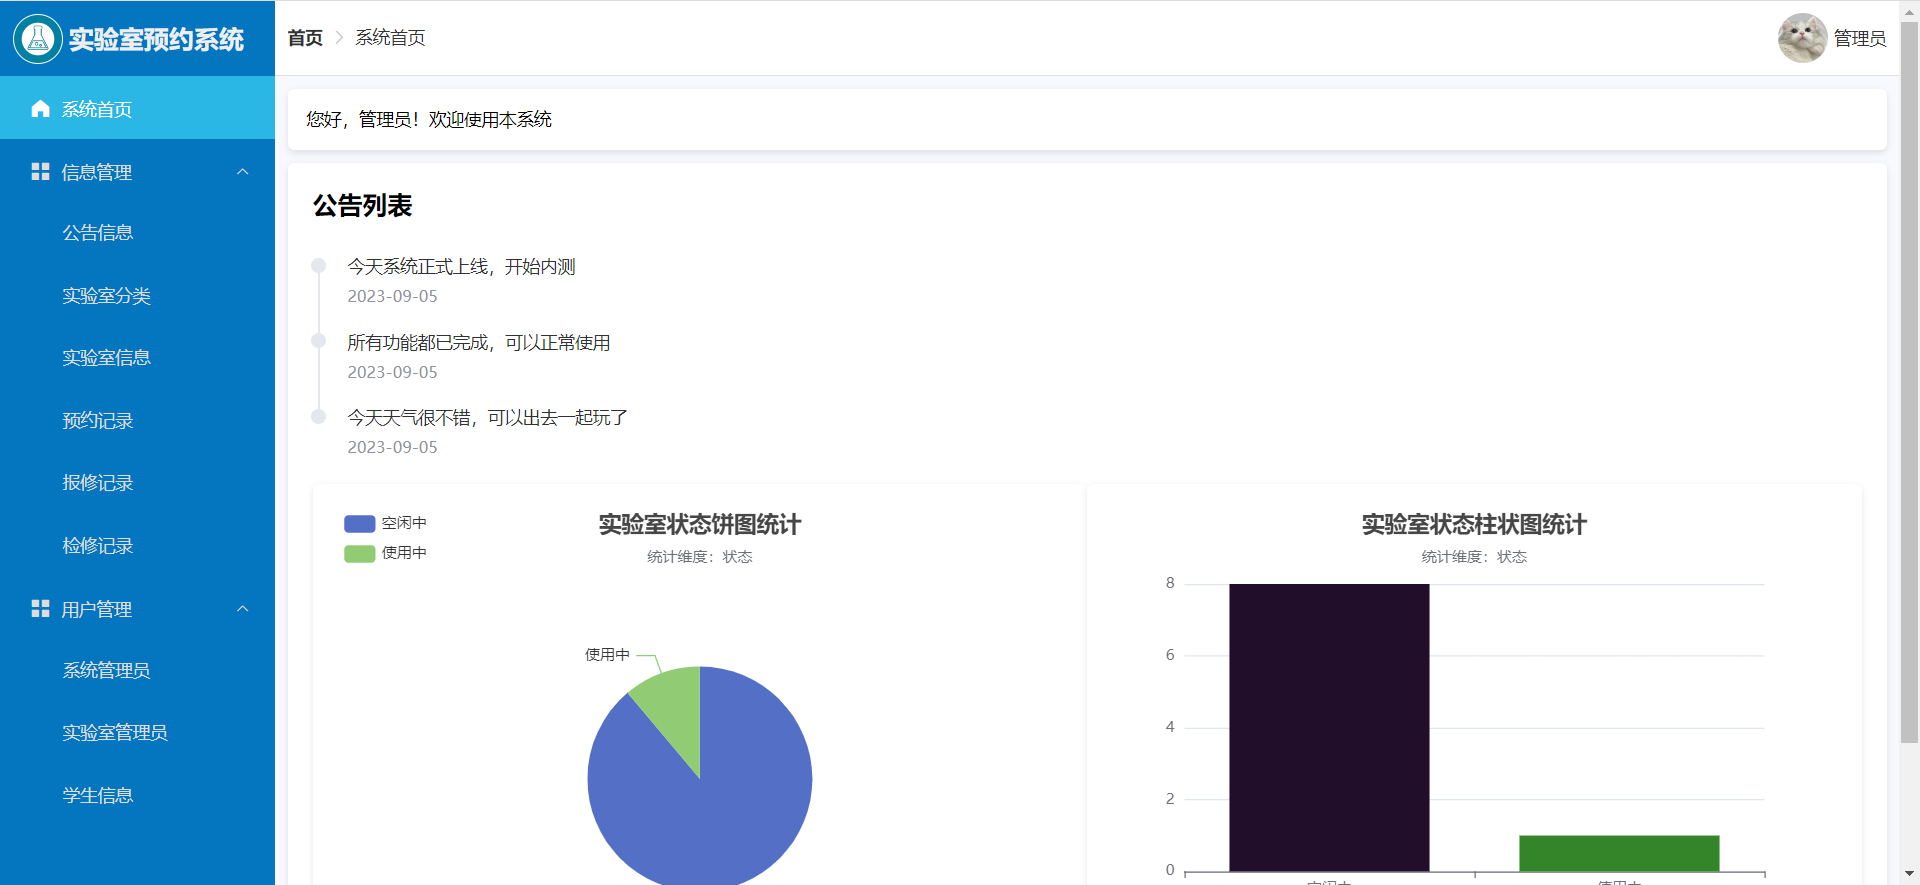Open 预约记录 menu item
Image resolution: width=1920 pixels, height=885 pixels.
tap(137, 421)
